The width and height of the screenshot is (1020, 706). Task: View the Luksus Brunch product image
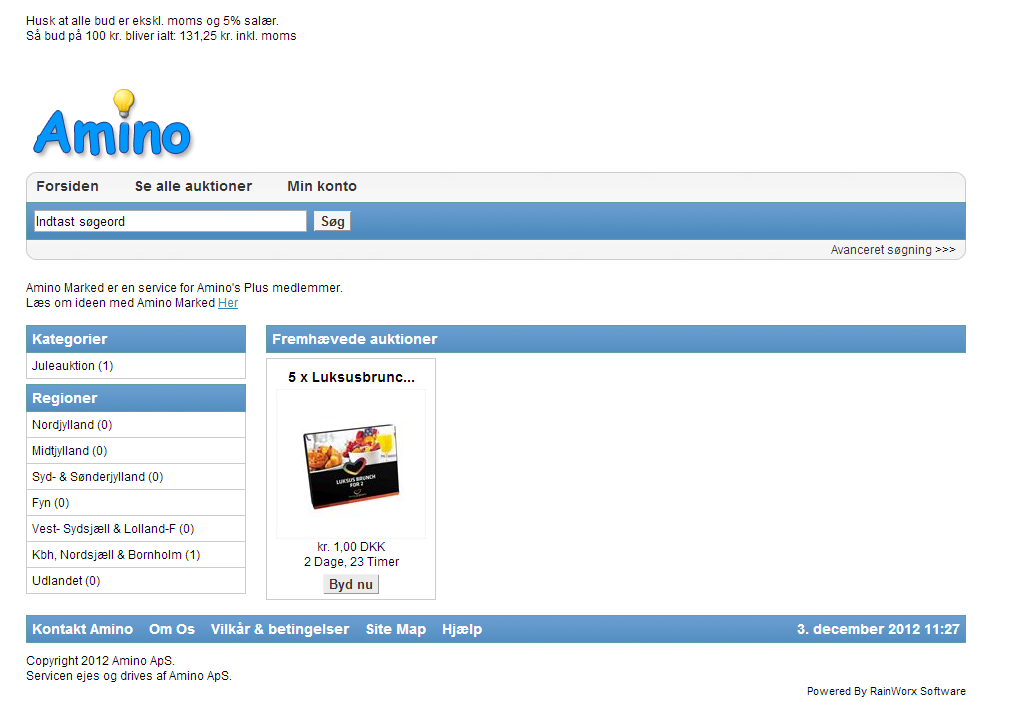351,465
